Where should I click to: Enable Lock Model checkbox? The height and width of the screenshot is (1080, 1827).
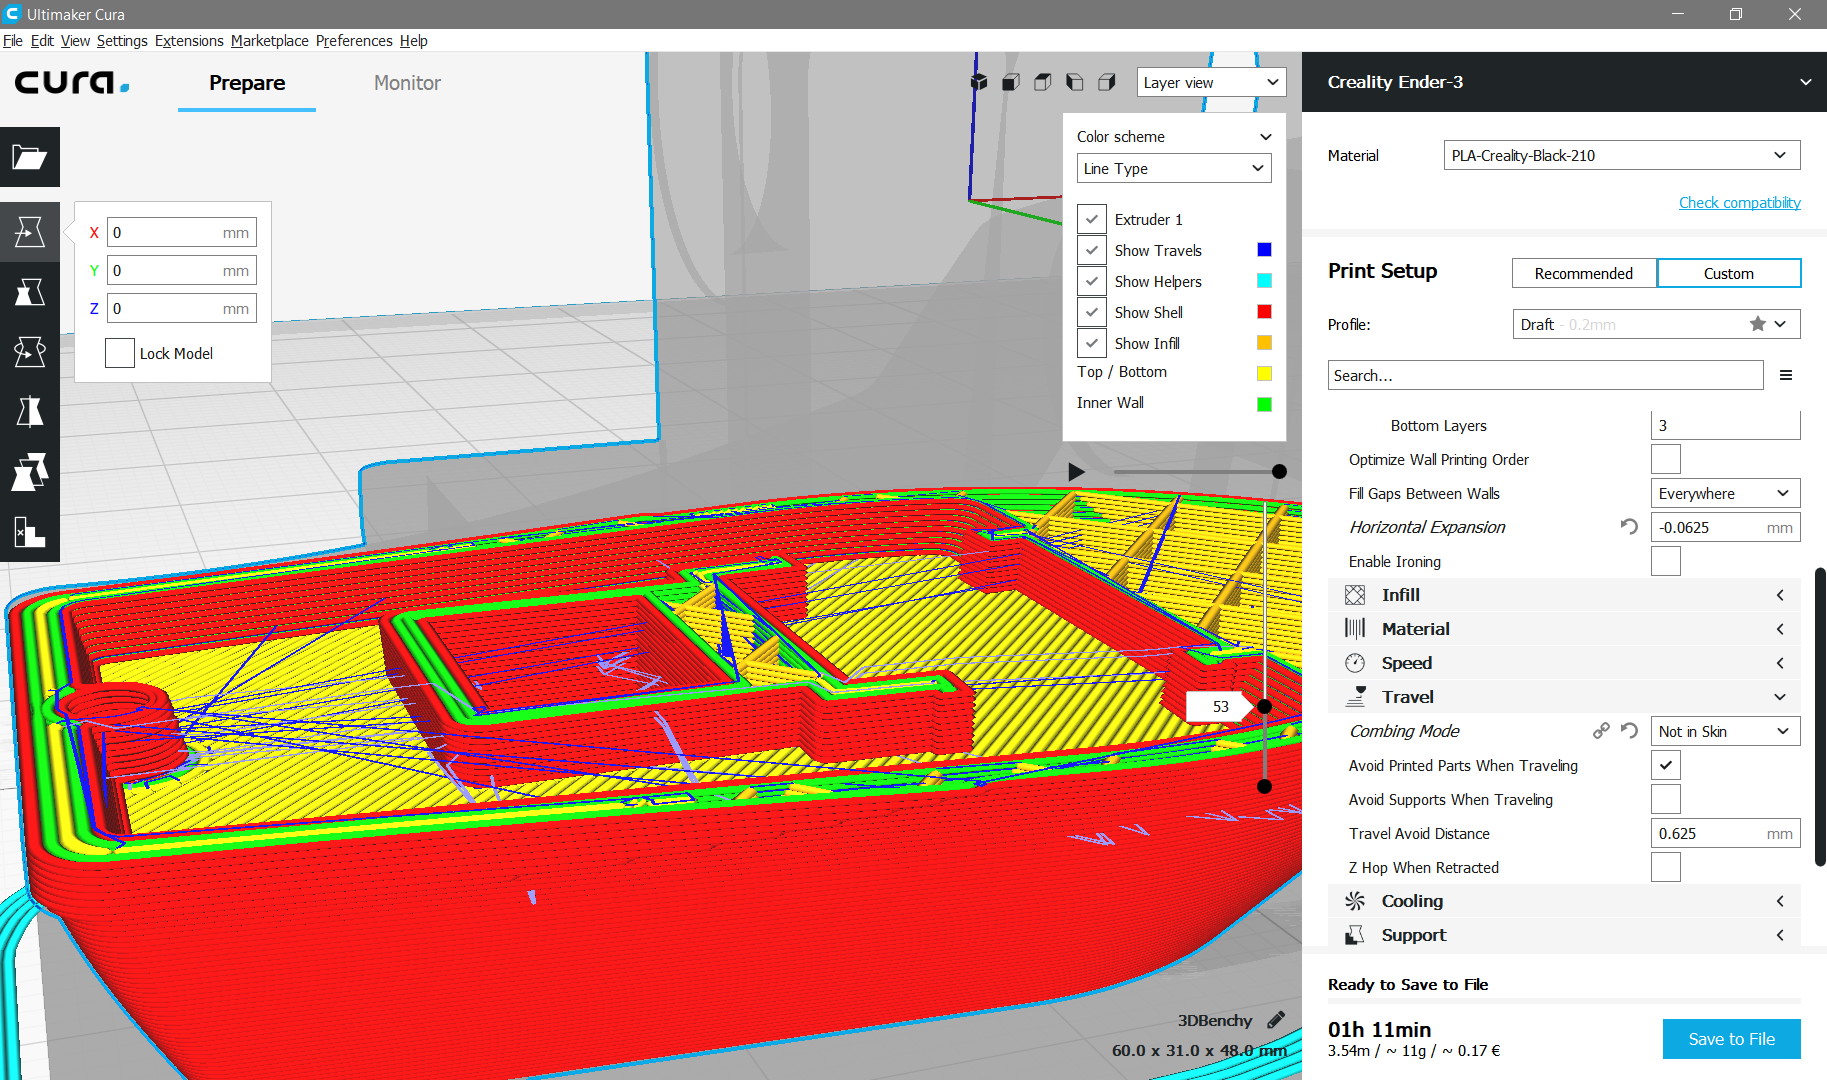tap(119, 352)
